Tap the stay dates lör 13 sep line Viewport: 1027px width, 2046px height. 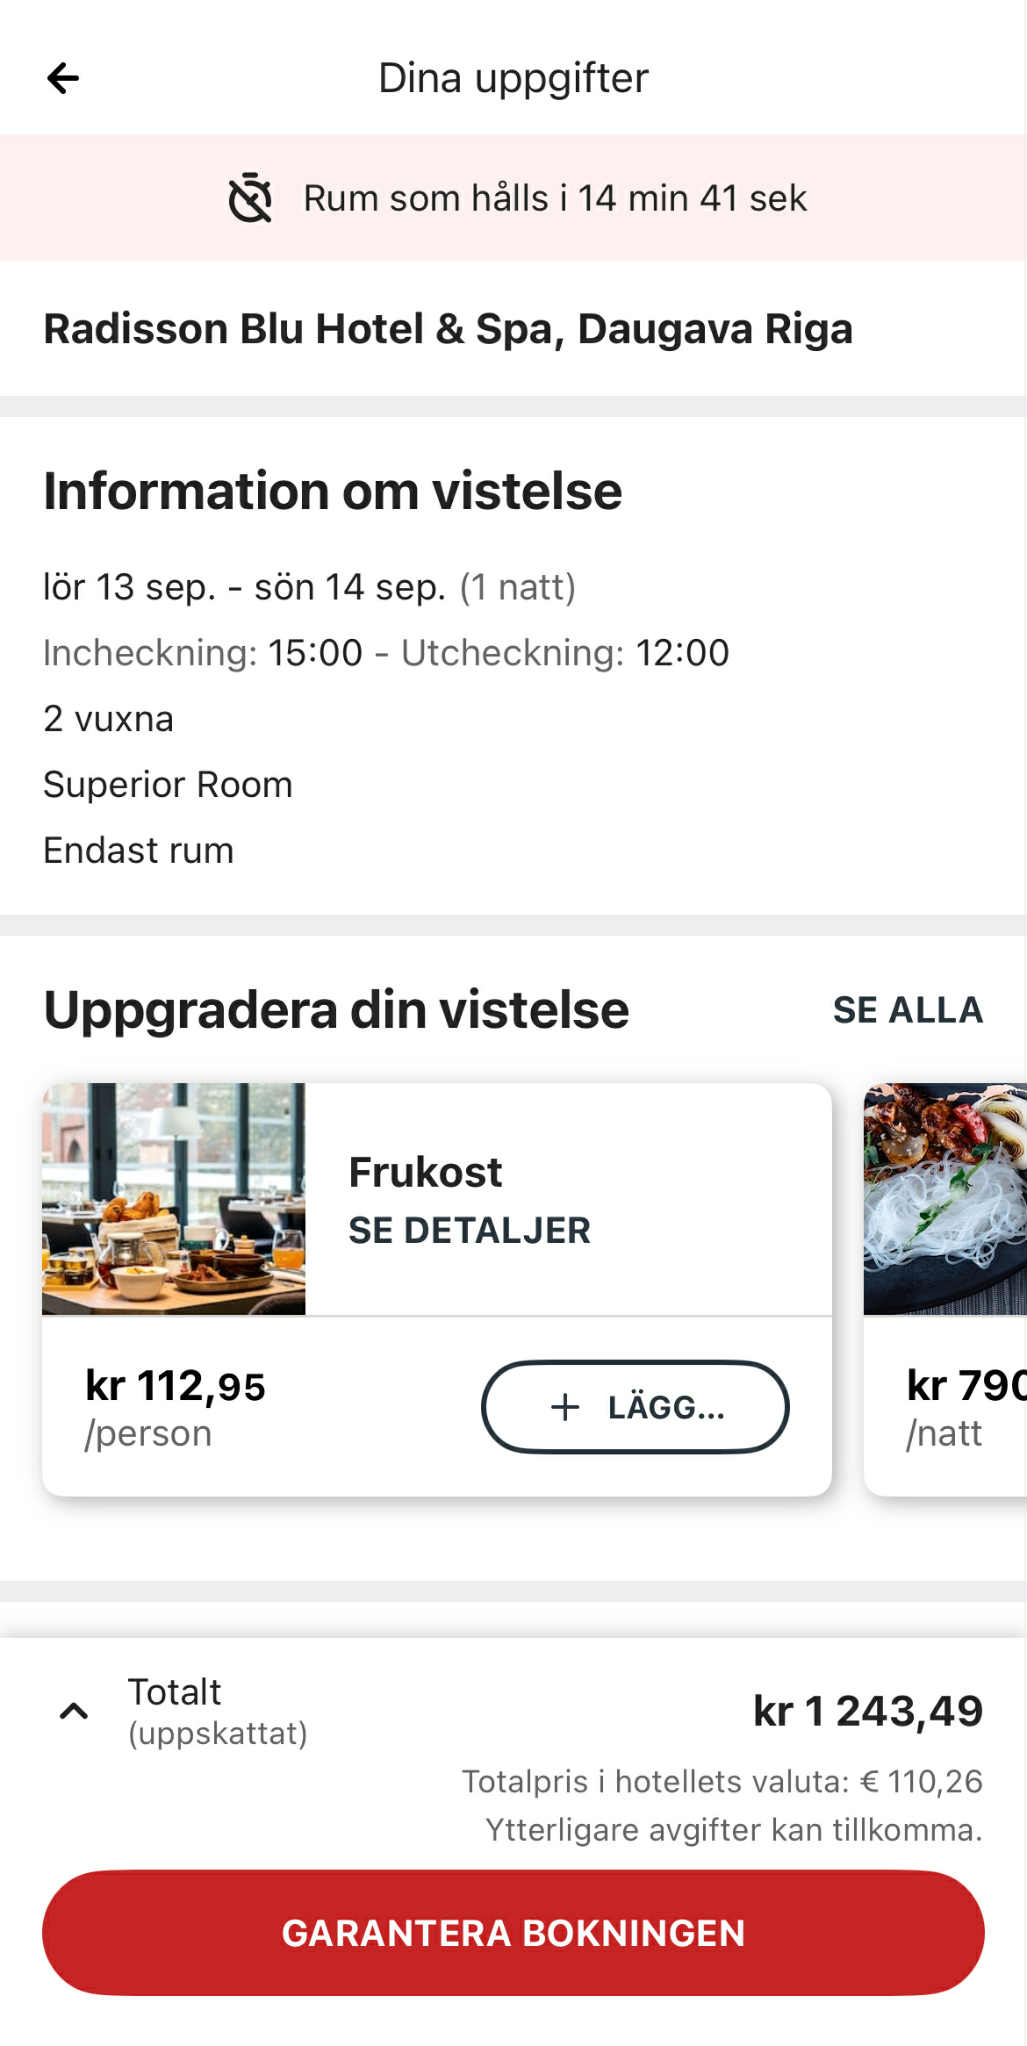309,587
